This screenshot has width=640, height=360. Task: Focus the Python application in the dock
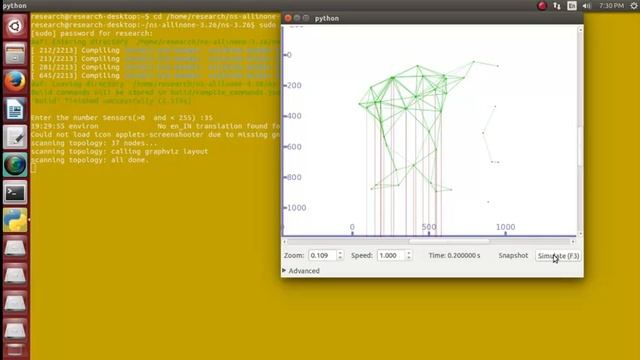[x=15, y=220]
